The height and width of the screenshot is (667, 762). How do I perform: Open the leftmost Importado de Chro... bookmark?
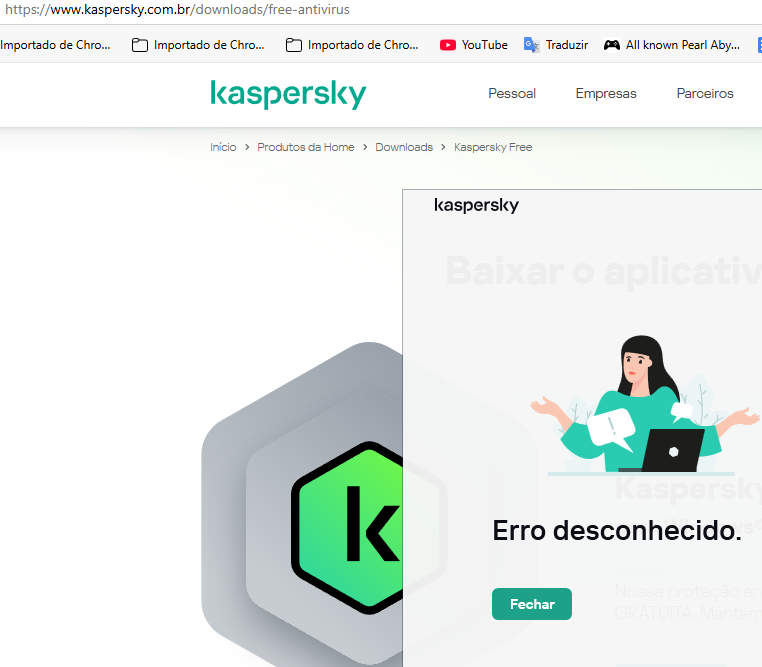tap(55, 45)
